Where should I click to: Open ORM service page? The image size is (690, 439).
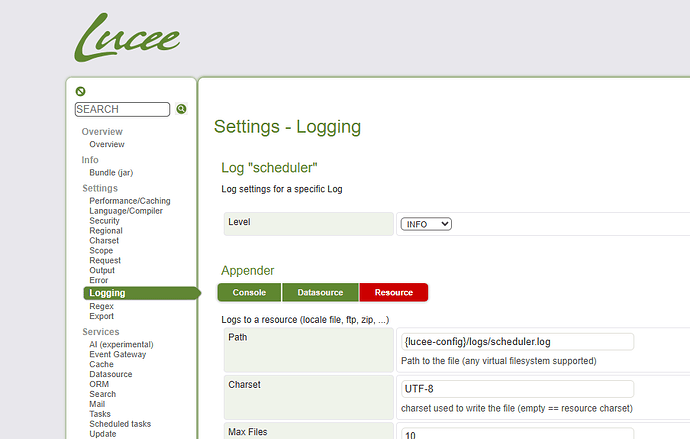[x=99, y=384]
